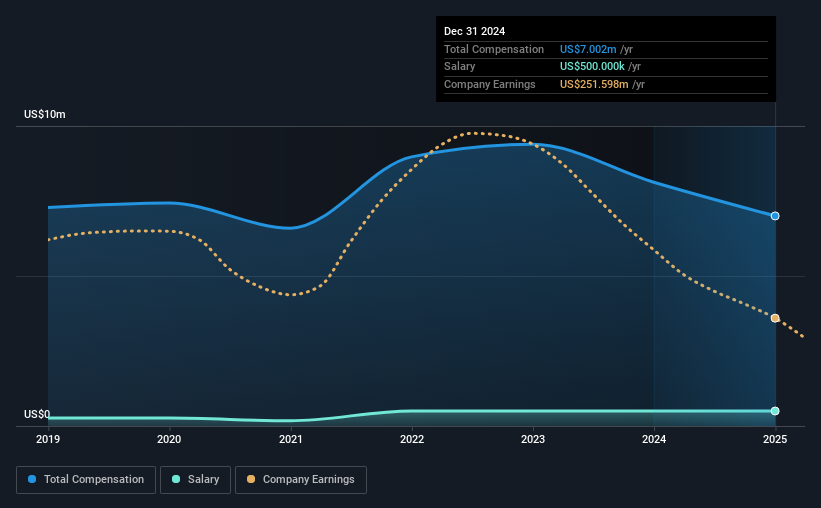The height and width of the screenshot is (508, 821).
Task: Toggle the Salary legend button
Action: (195, 480)
